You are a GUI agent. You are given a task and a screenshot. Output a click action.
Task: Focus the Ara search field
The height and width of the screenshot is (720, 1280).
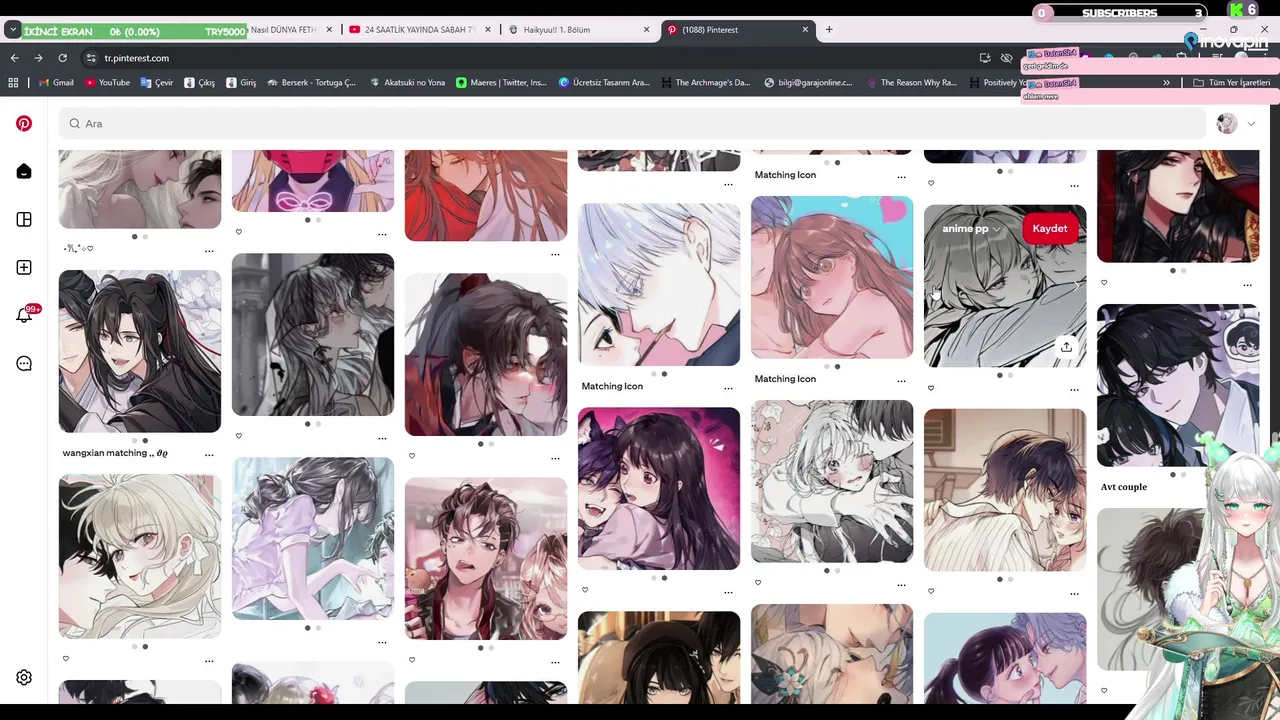[632, 124]
